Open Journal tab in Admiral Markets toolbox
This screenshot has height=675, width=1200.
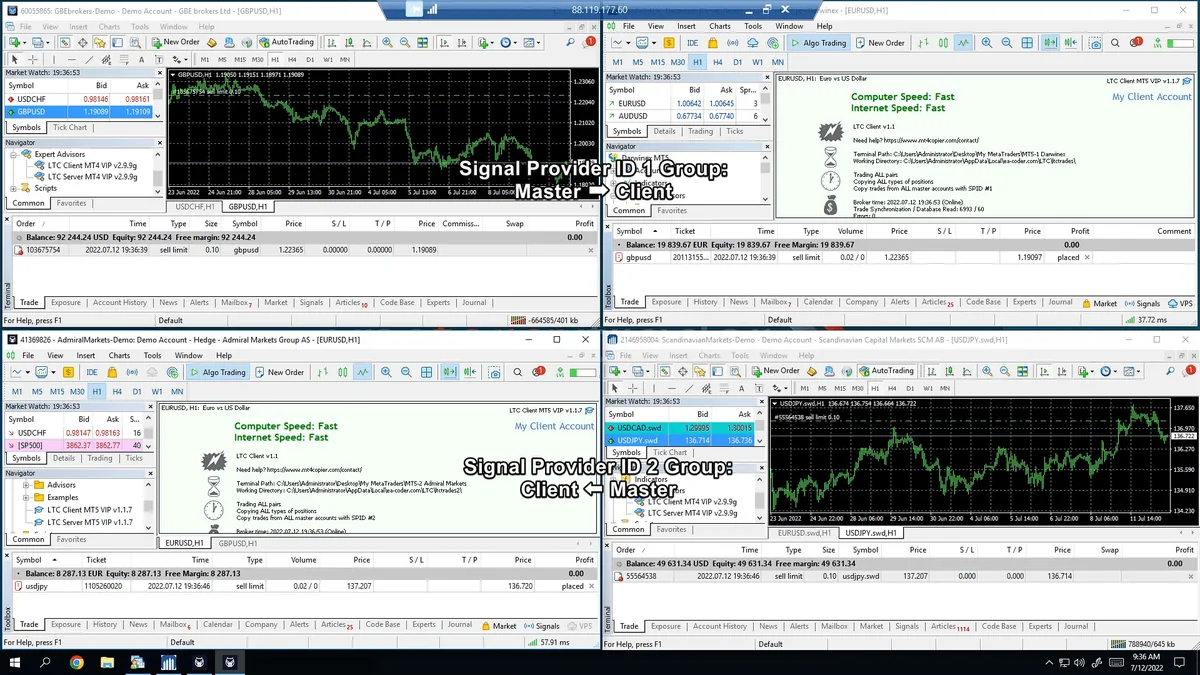click(460, 625)
